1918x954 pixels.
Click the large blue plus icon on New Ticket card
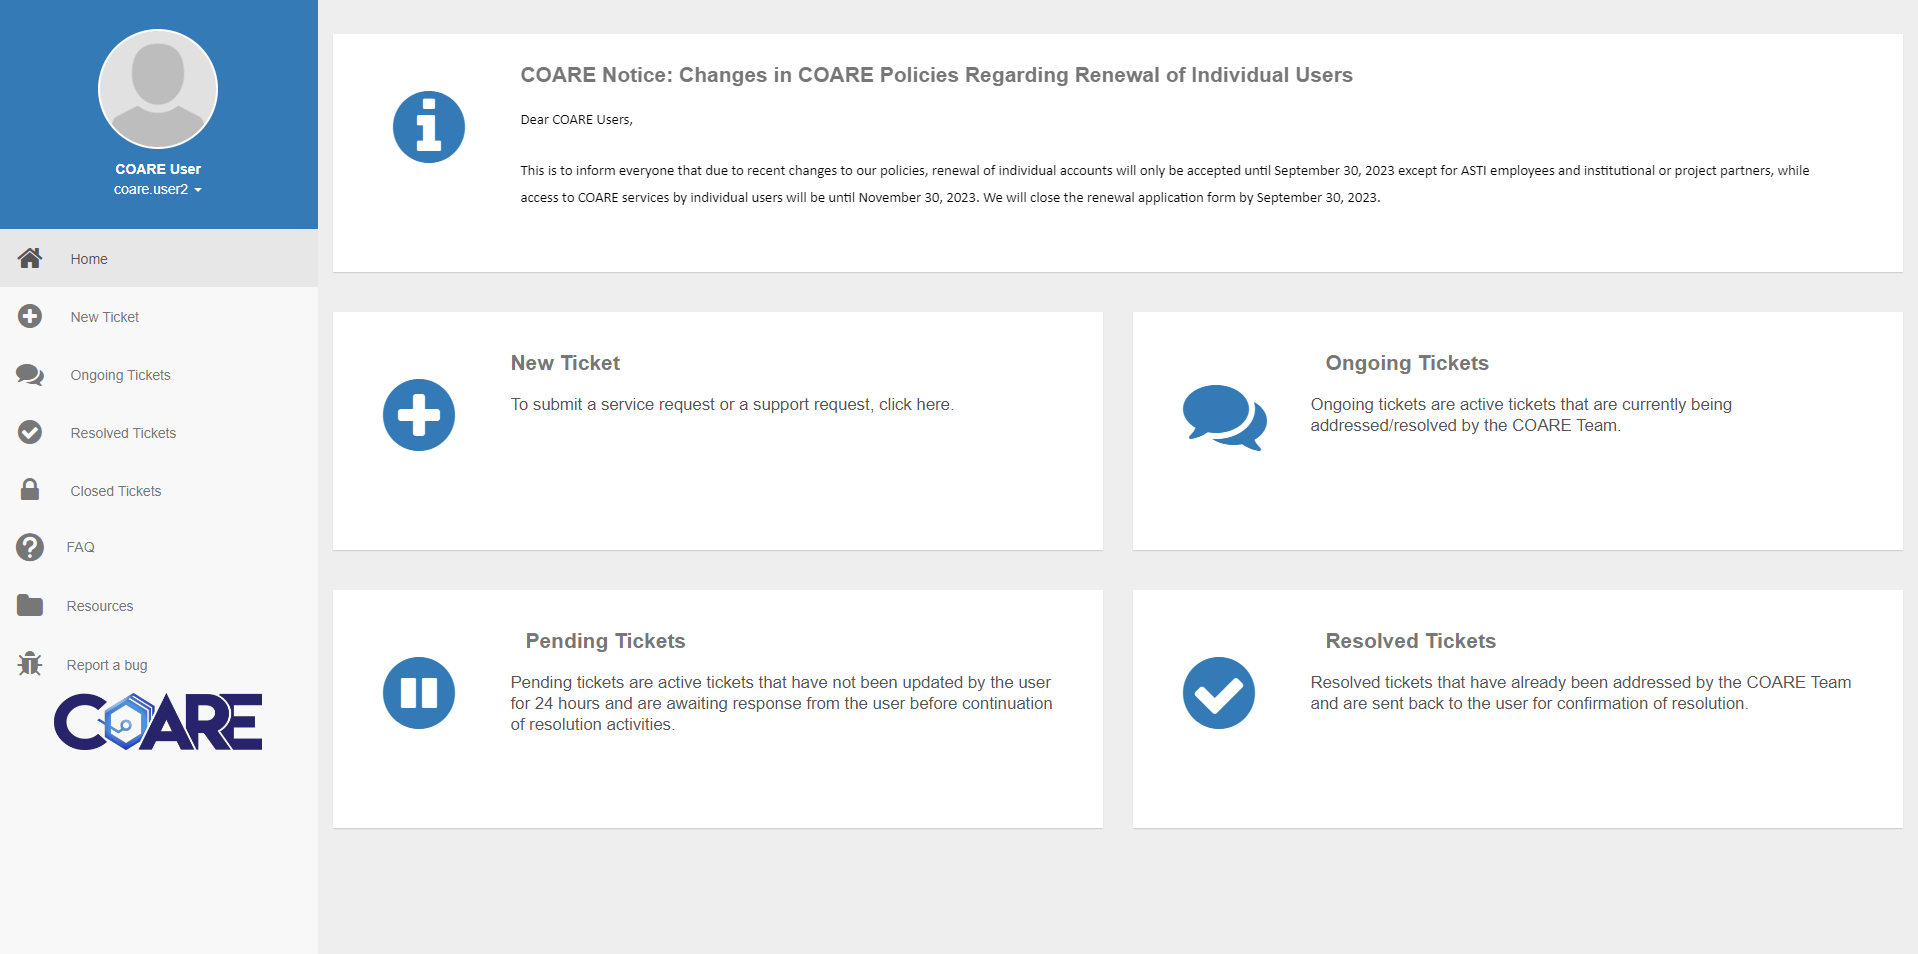pos(419,415)
